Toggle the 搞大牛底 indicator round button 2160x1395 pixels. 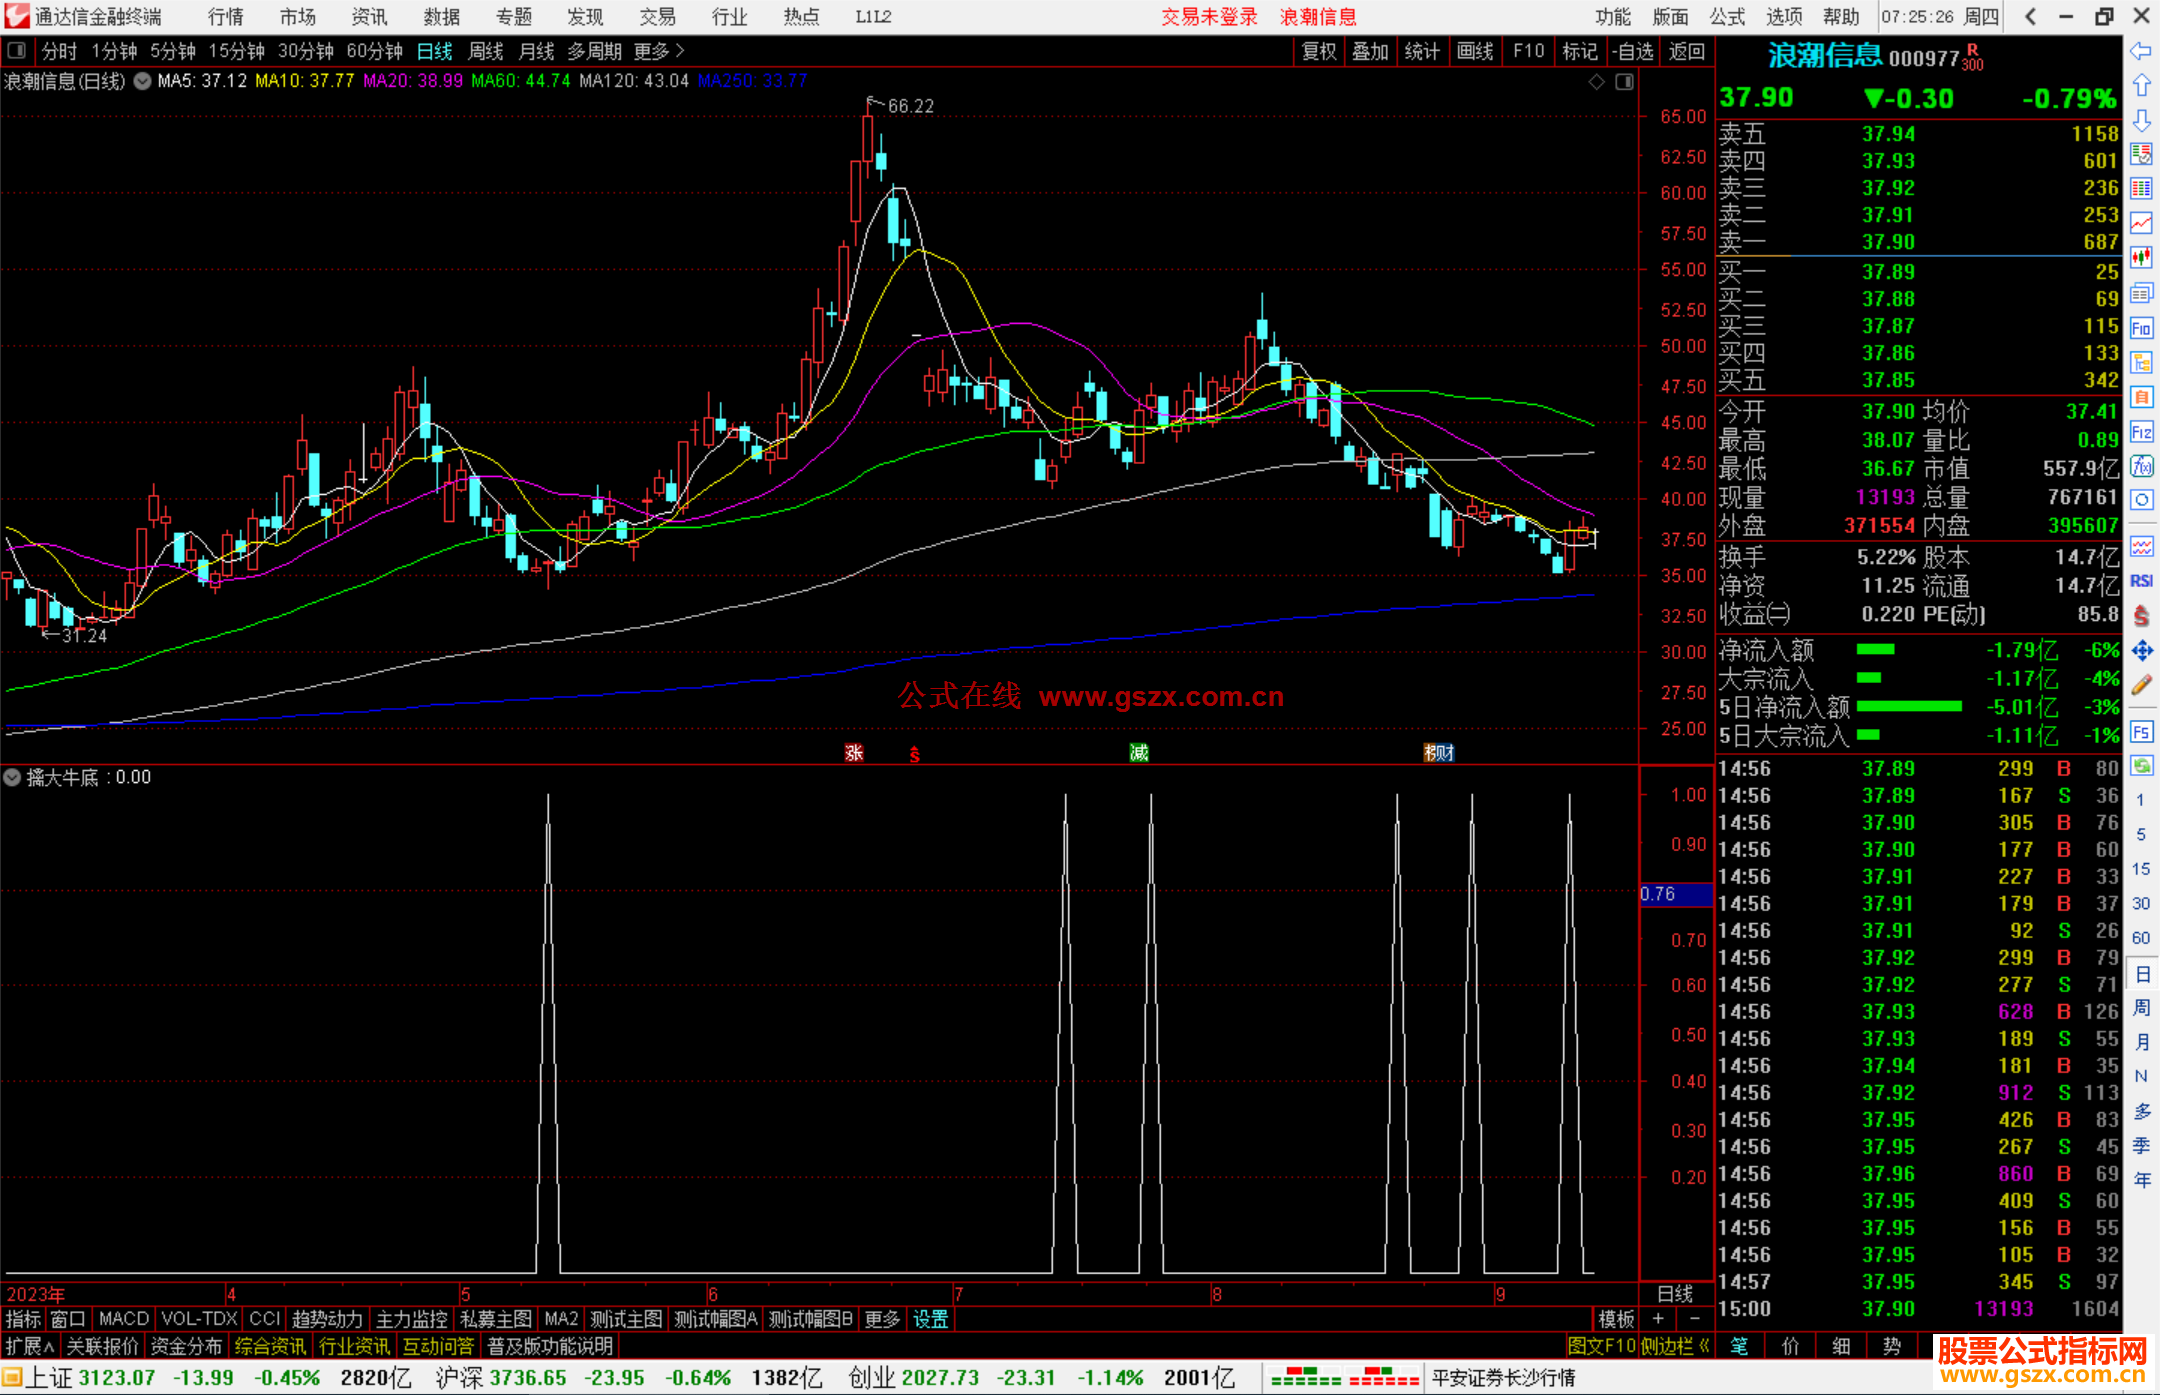tap(12, 777)
